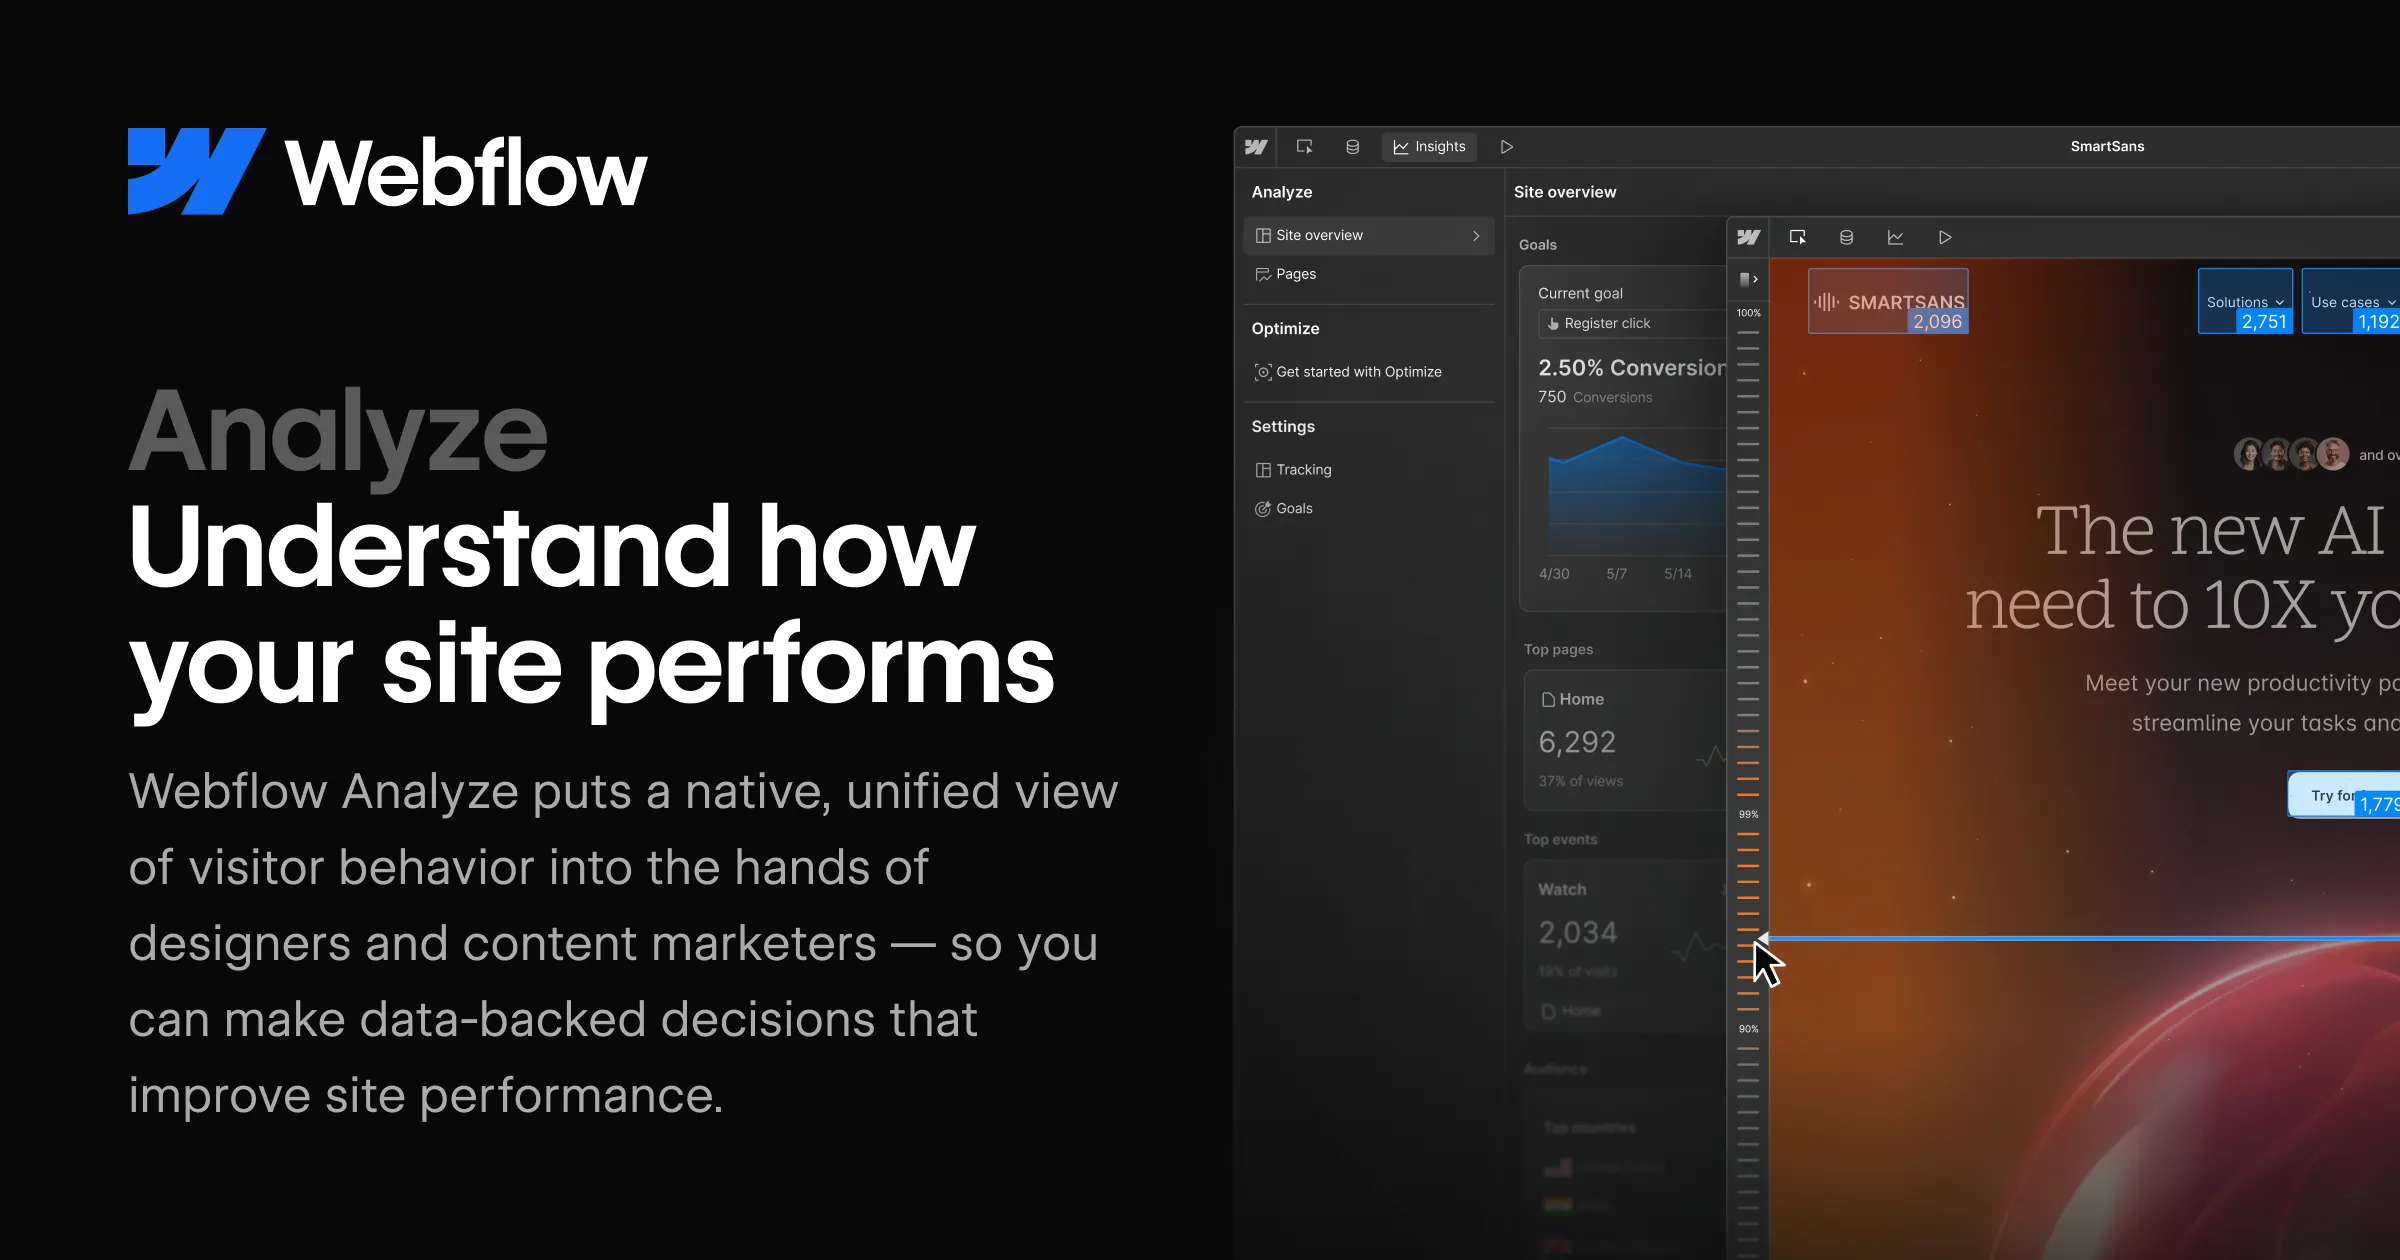Toggle the SmartSans logo click overlay
The width and height of the screenshot is (2400, 1260).
[x=1888, y=301]
